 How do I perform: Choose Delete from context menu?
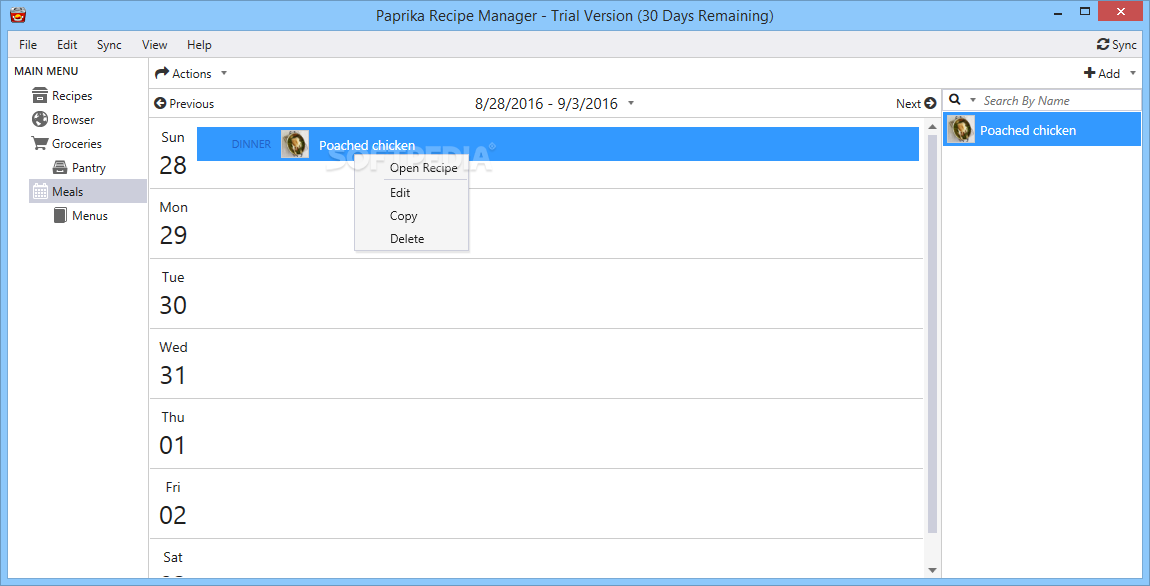tap(411, 238)
